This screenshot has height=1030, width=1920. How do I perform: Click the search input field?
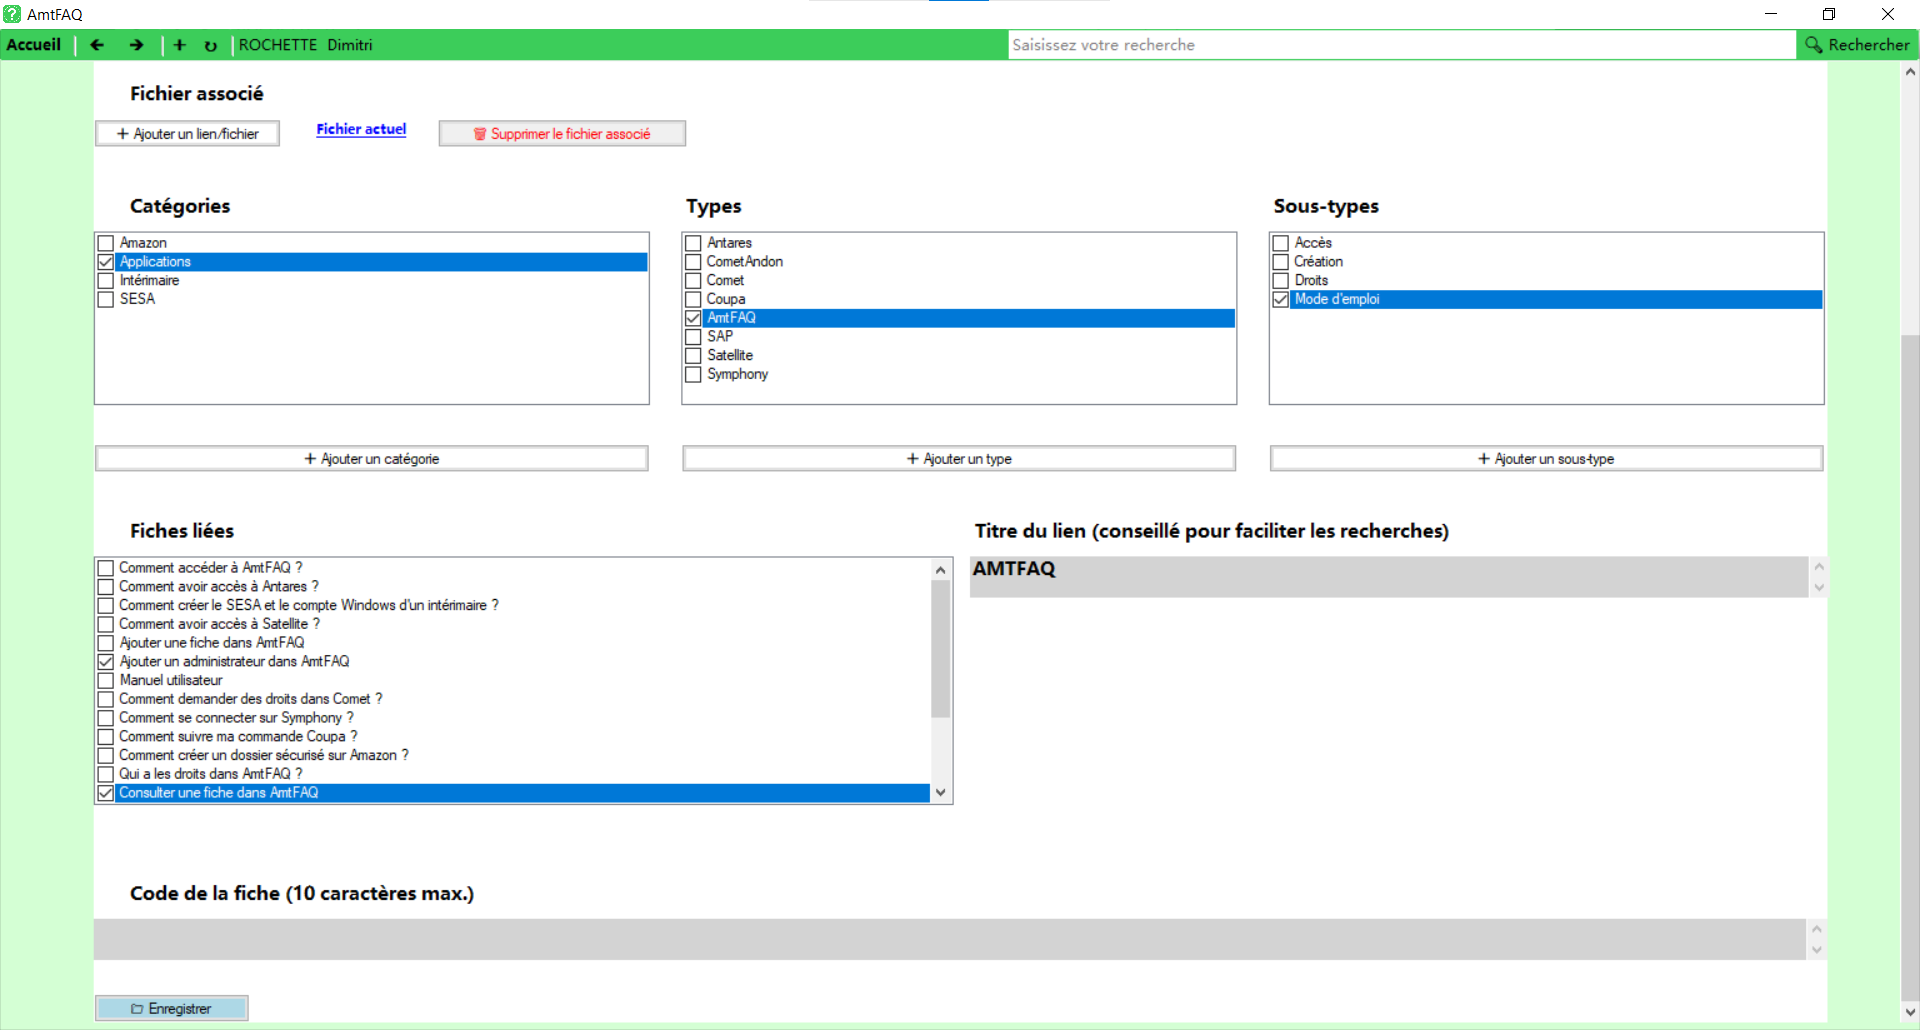coord(1400,45)
